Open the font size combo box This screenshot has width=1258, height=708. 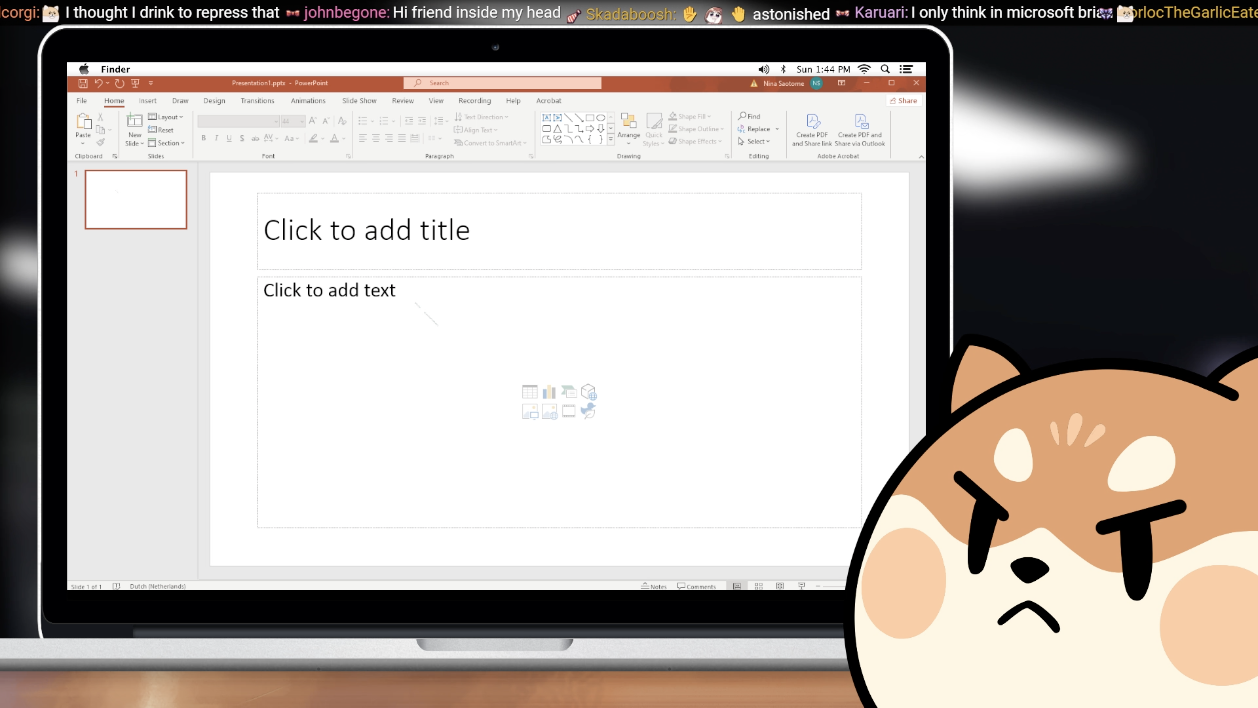click(292, 121)
